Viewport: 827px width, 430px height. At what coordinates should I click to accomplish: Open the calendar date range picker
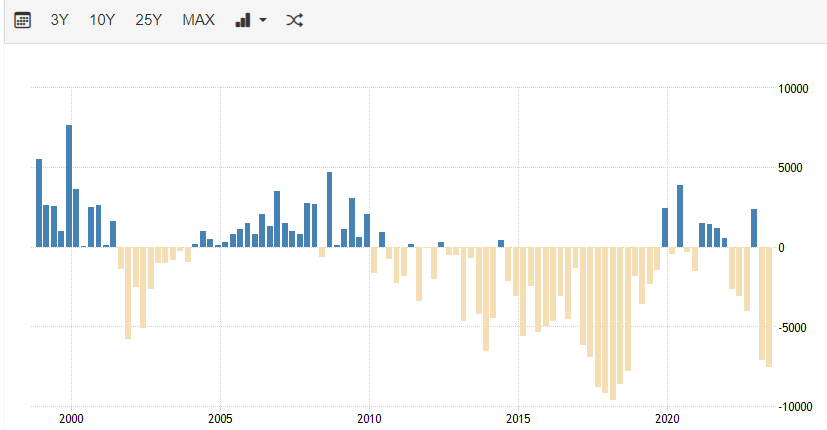click(x=23, y=20)
